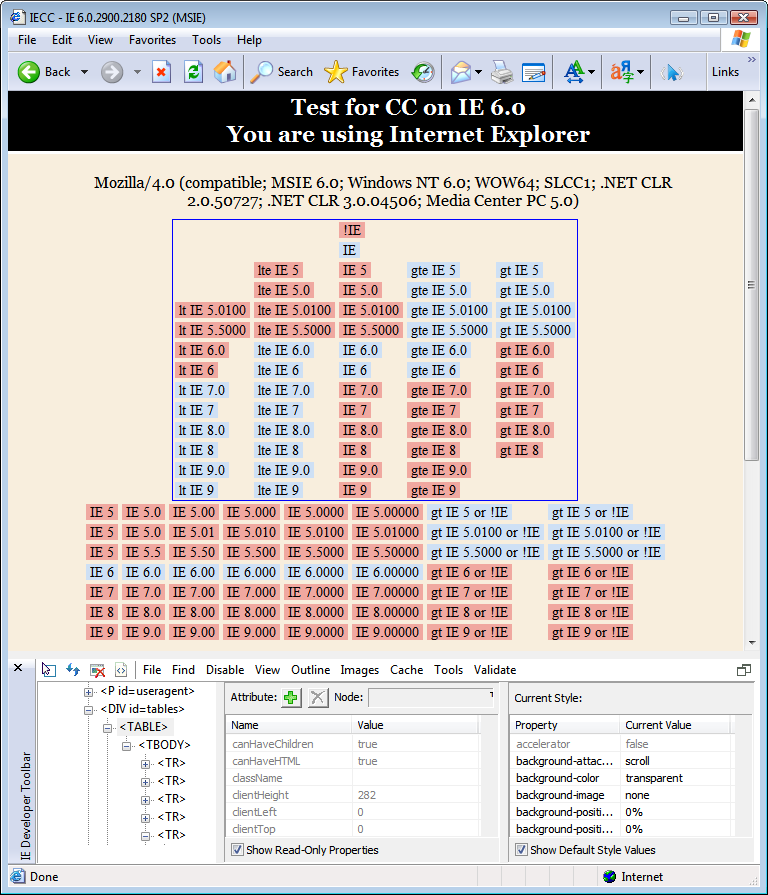Uncheck Show Read-Only Properties

[237, 850]
